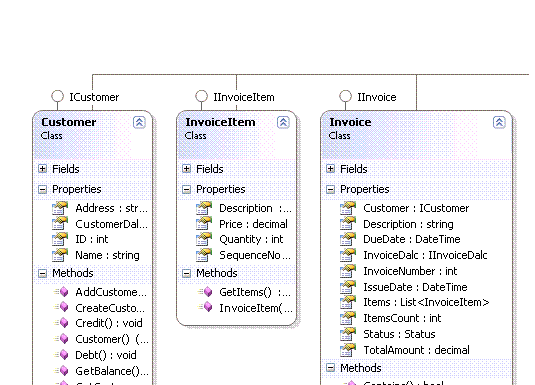The height and width of the screenshot is (385, 535).
Task: Collapse the InvoiceItem class box with chevron
Action: (283, 122)
